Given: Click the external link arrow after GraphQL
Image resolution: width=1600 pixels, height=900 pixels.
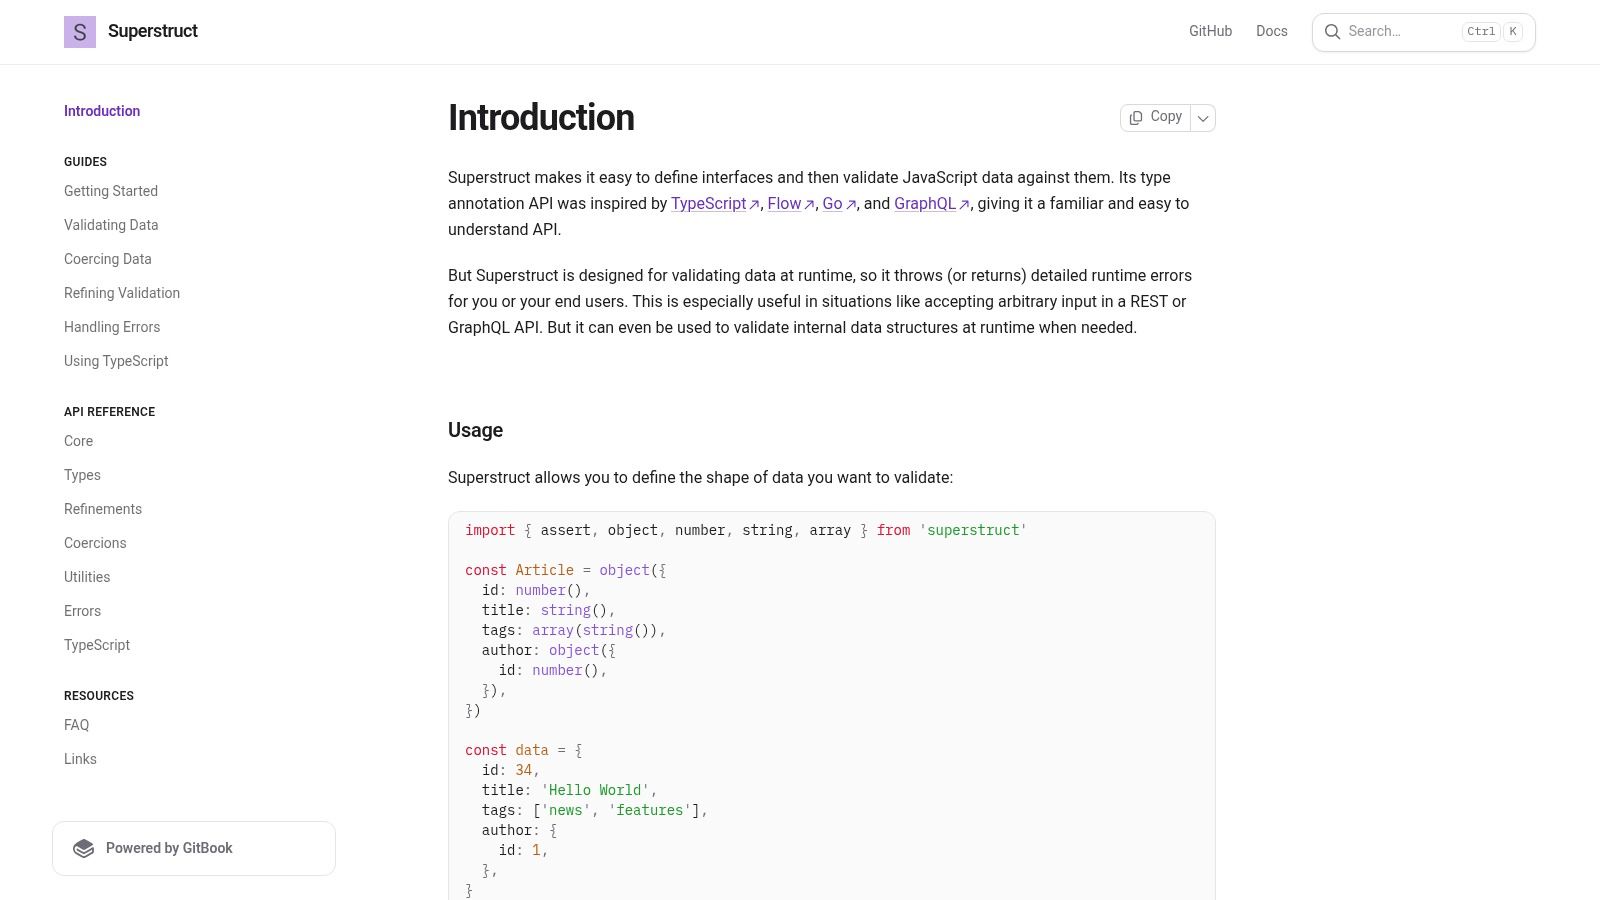Looking at the screenshot, I should tap(963, 204).
